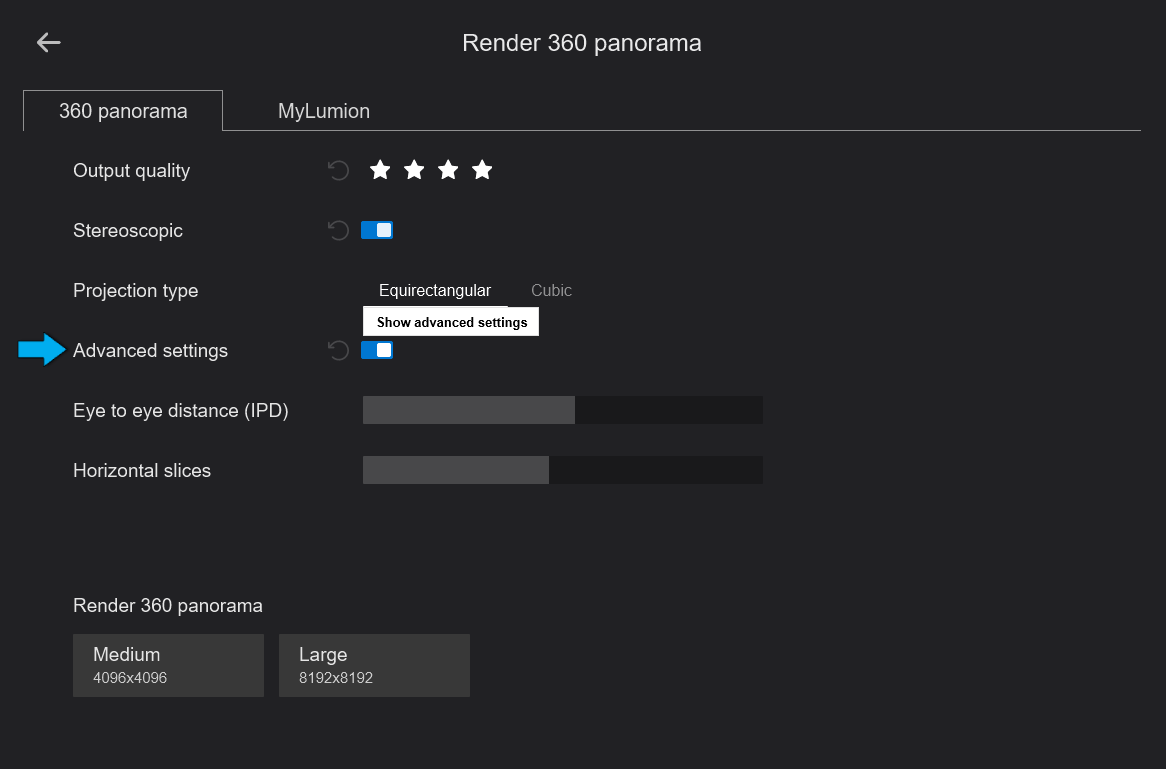The width and height of the screenshot is (1166, 769).
Task: Select Equirectangular projection type
Action: pyautogui.click(x=435, y=291)
